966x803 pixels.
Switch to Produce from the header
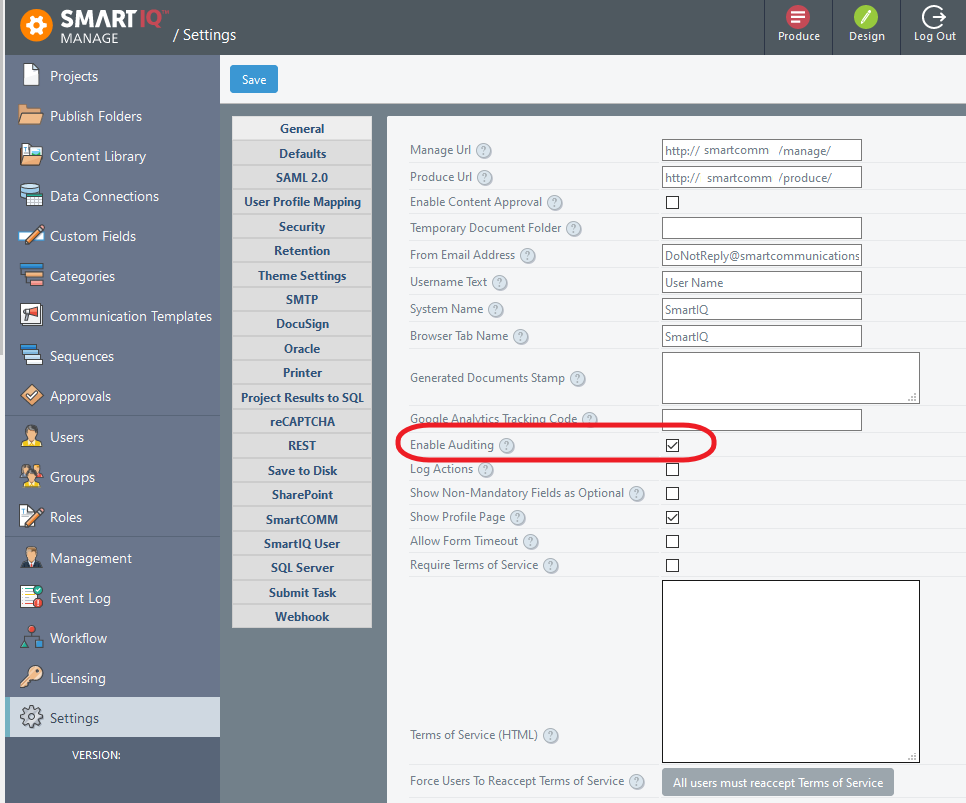(798, 24)
